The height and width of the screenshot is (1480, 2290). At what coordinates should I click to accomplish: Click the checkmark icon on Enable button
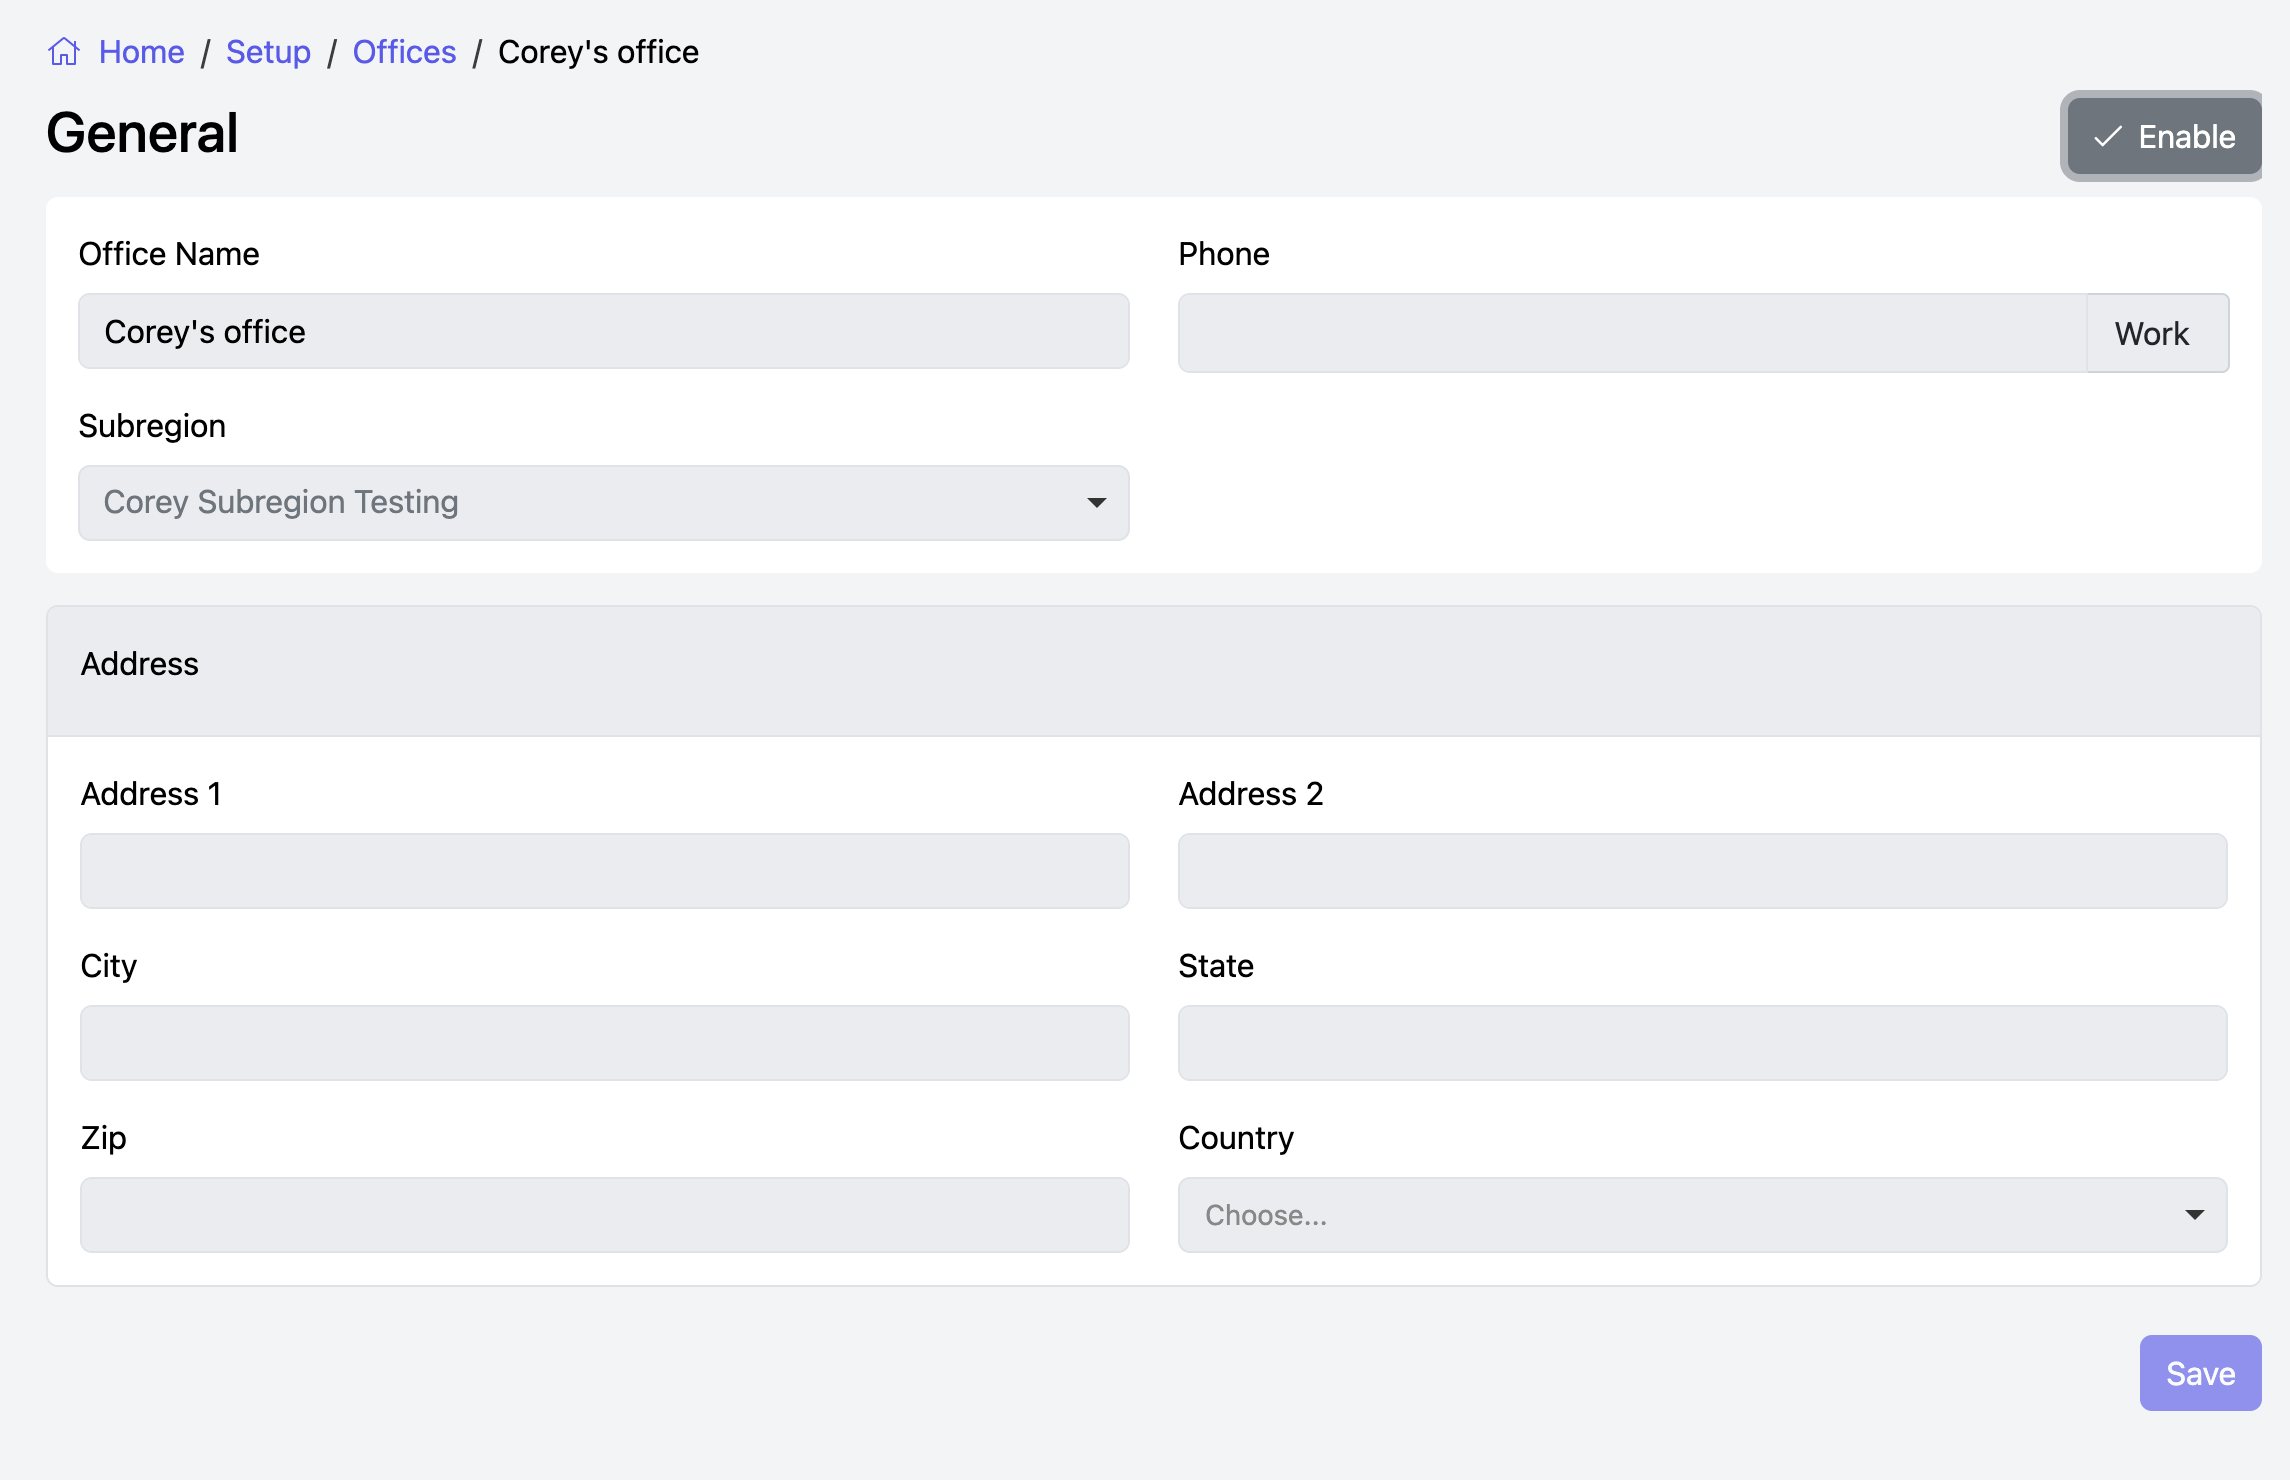point(2107,137)
